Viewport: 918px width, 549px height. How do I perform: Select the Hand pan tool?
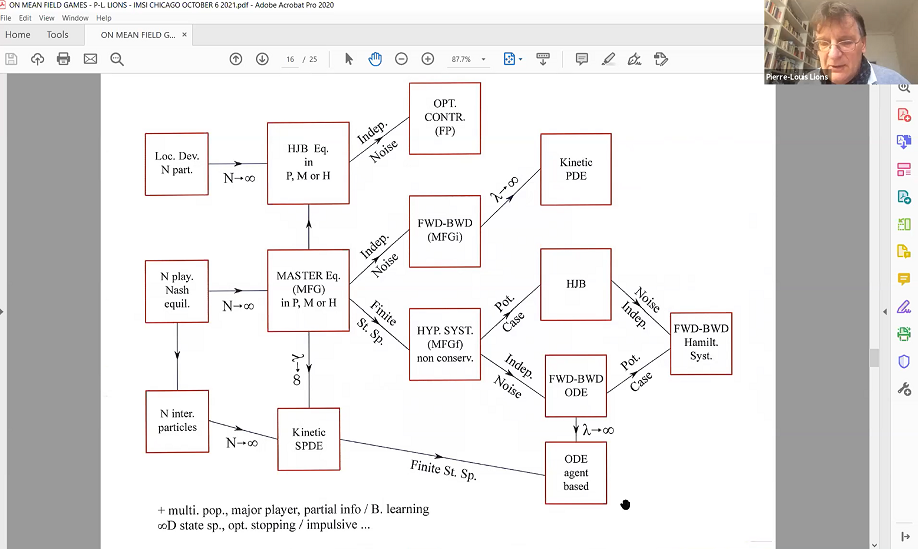(x=375, y=59)
